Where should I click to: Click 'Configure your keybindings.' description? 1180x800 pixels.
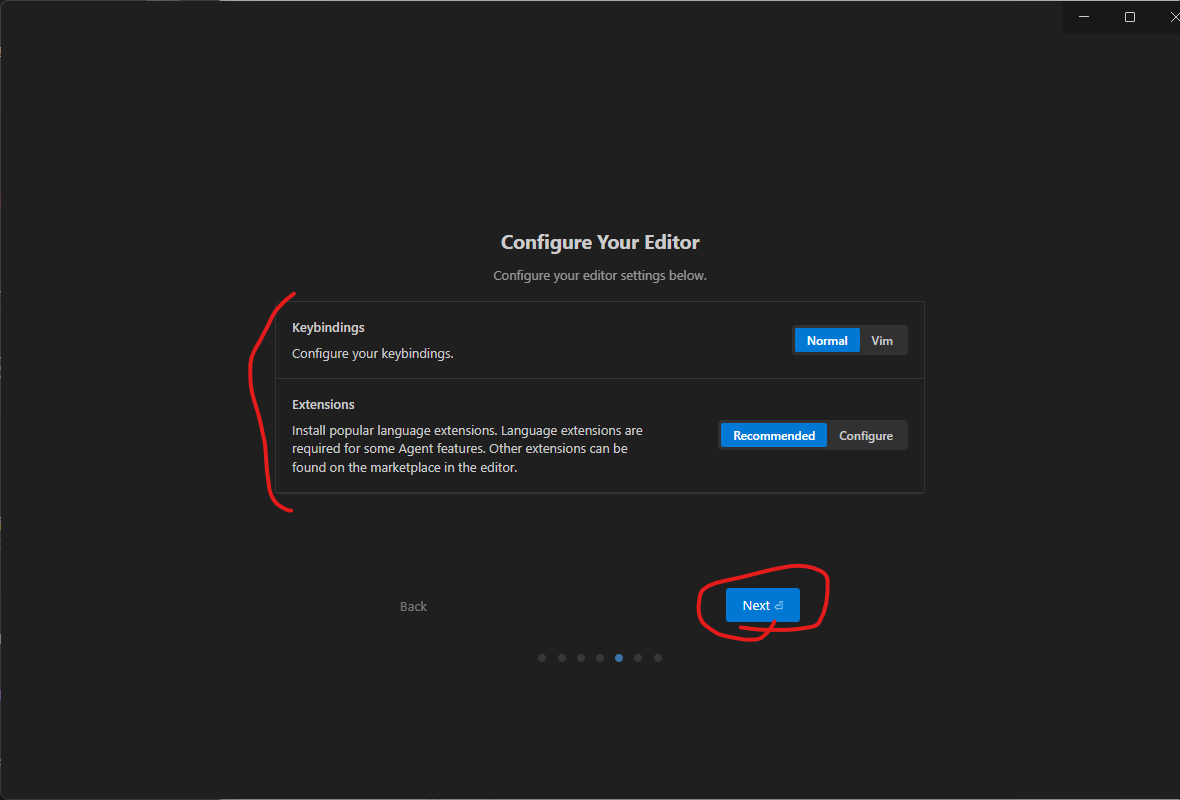373,354
